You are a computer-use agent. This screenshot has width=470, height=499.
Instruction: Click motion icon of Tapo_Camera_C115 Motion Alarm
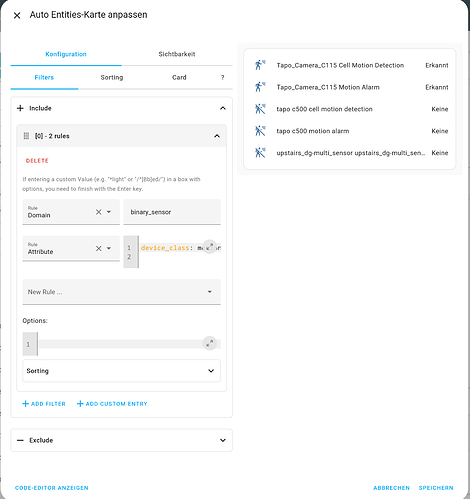pos(260,87)
